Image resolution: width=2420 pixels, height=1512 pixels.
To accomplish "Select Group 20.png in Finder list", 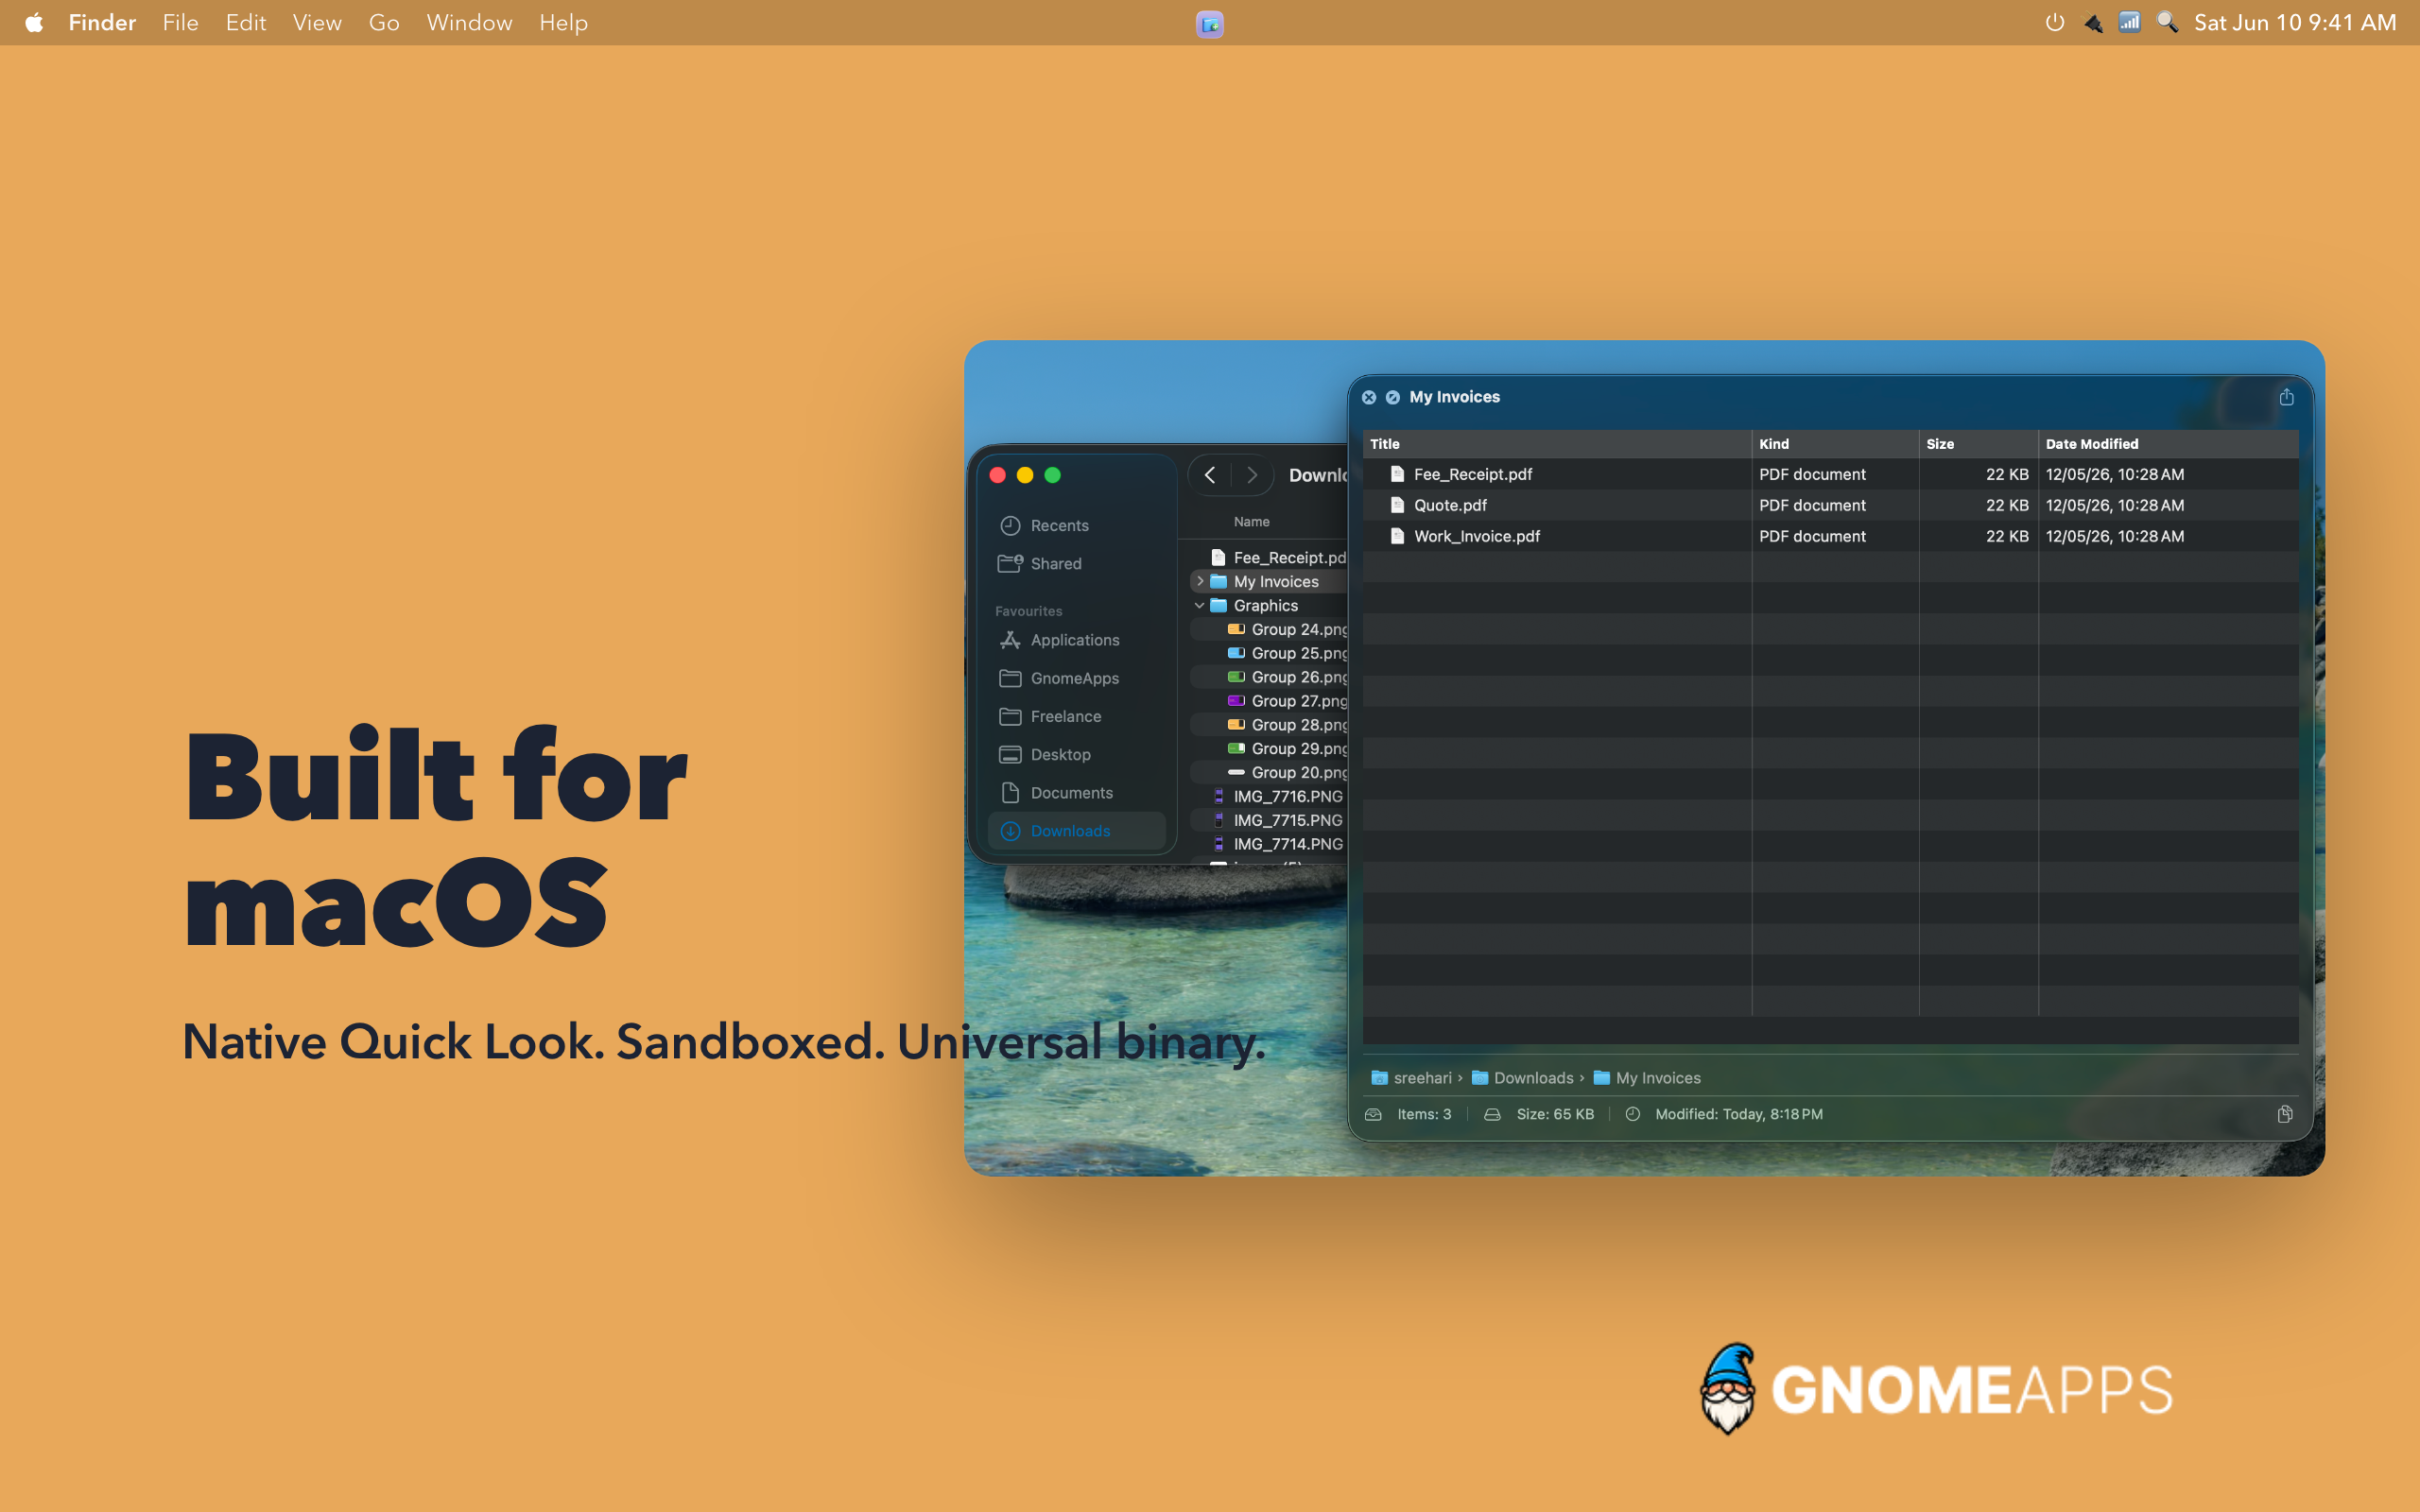I will click(1270, 772).
